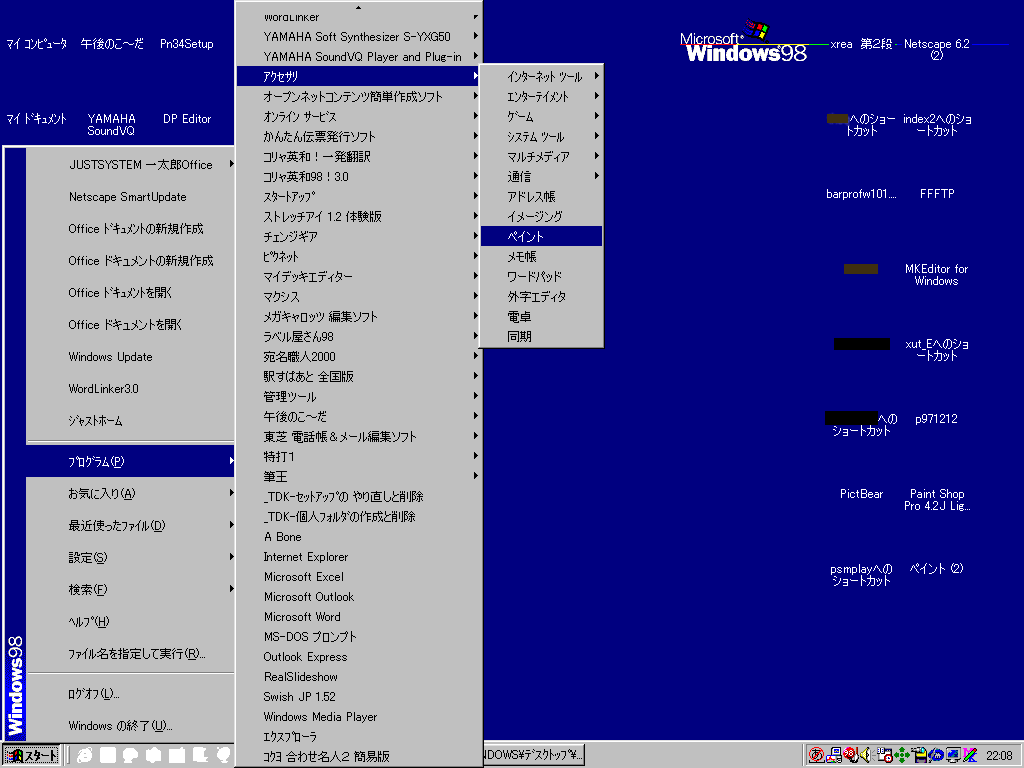
Task: Open the speaker volume tray icon
Action: click(866, 755)
